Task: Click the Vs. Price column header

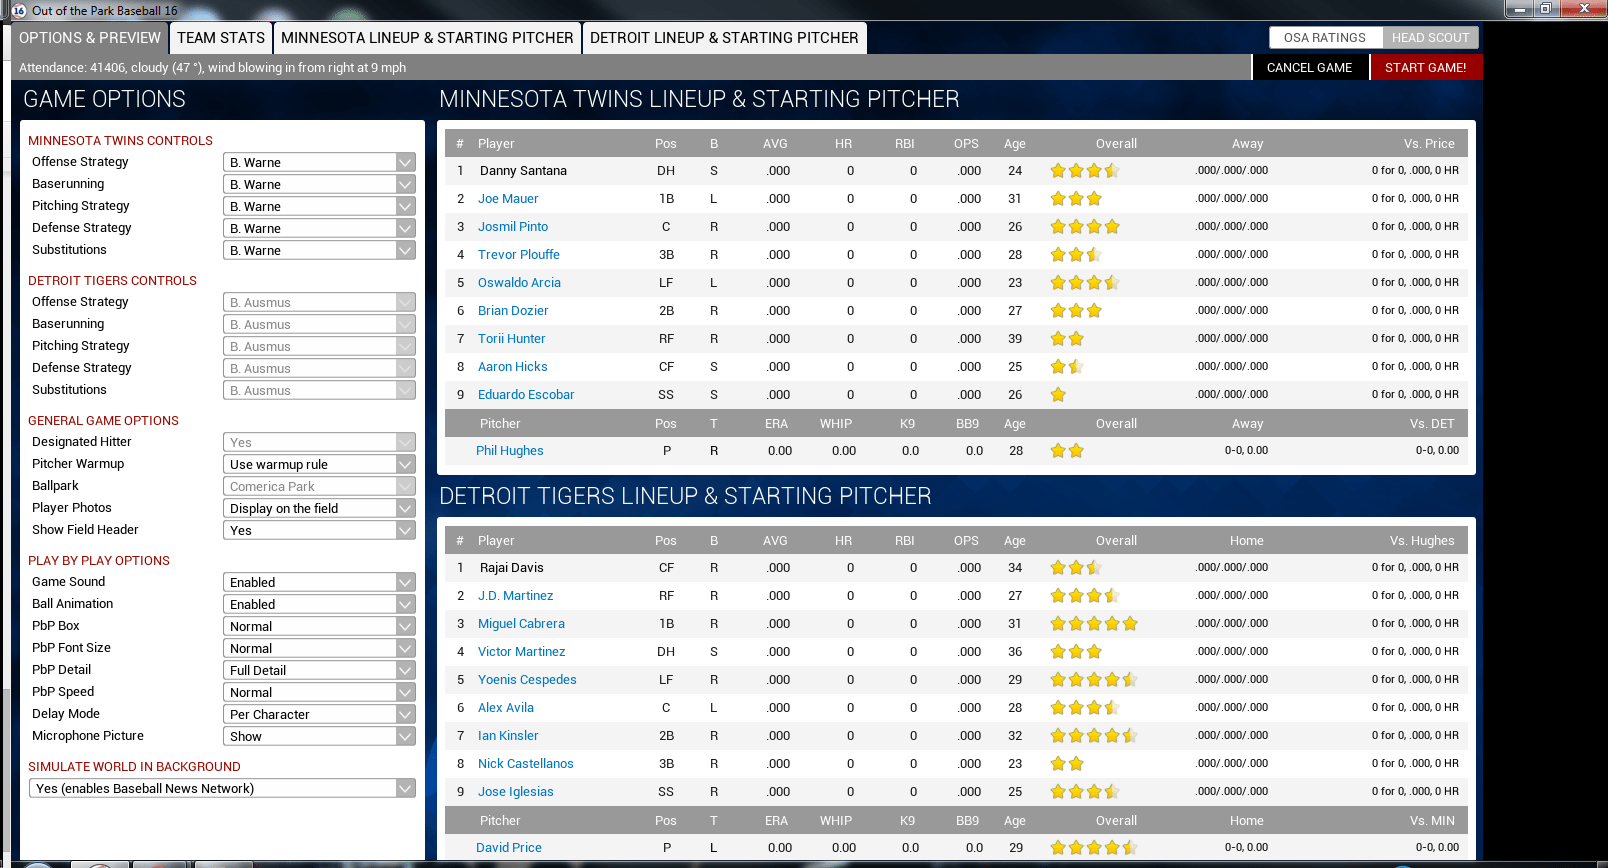Action: click(1429, 144)
